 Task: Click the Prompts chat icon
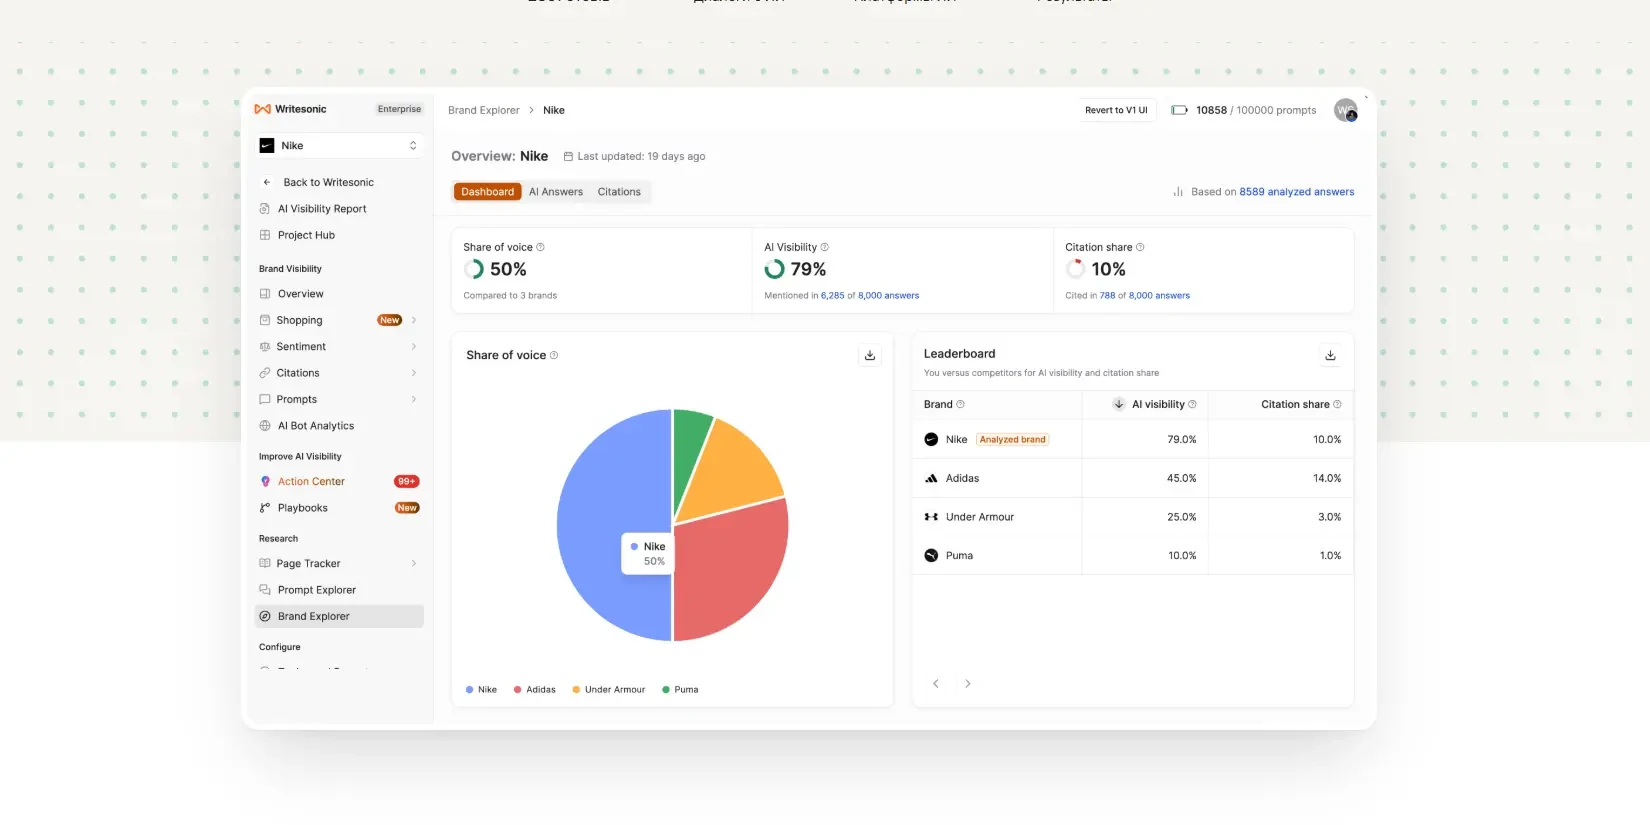265,399
